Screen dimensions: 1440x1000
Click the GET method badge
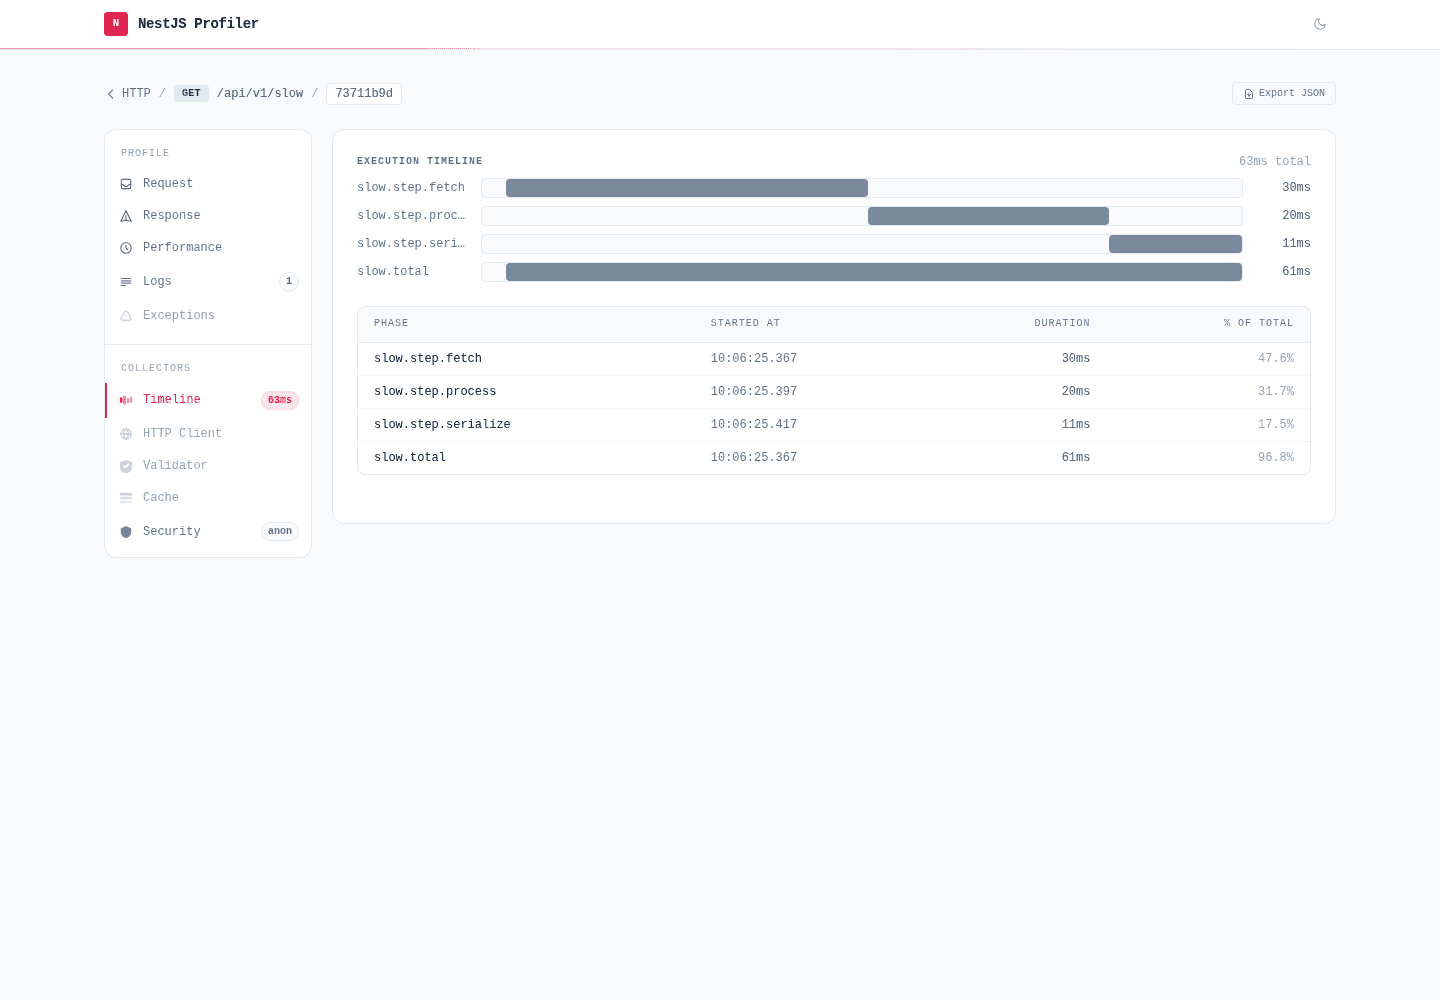pyautogui.click(x=191, y=93)
